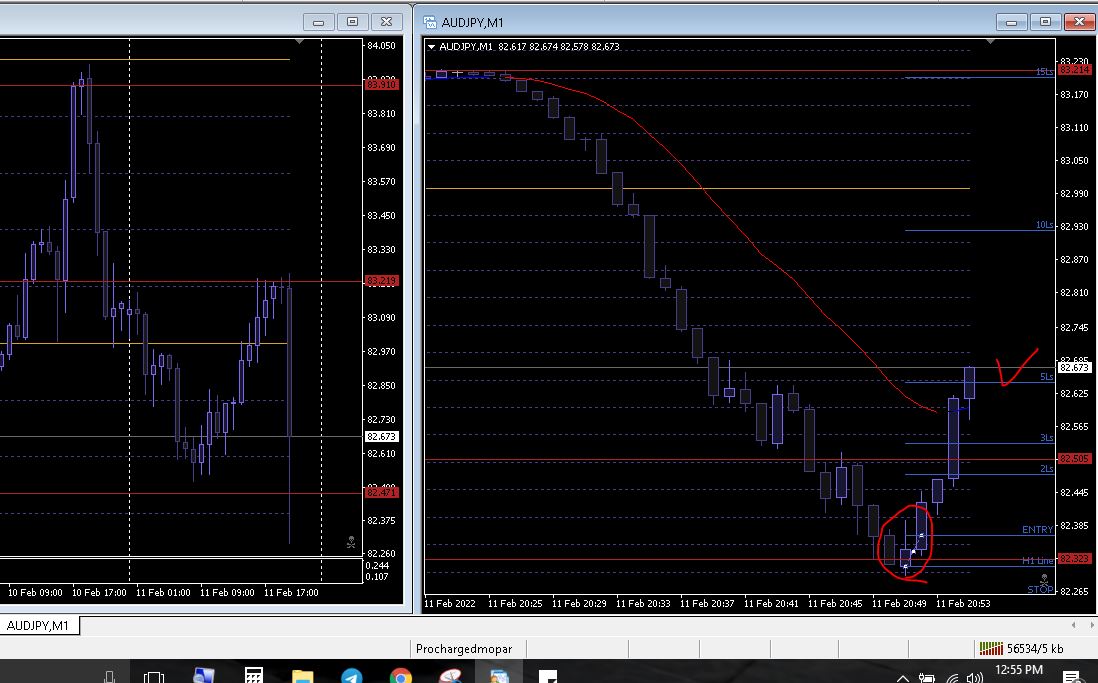Maximize the right AUDJPY,M1 chart window
Screen dimensions: 1098x683
tap(1045, 22)
